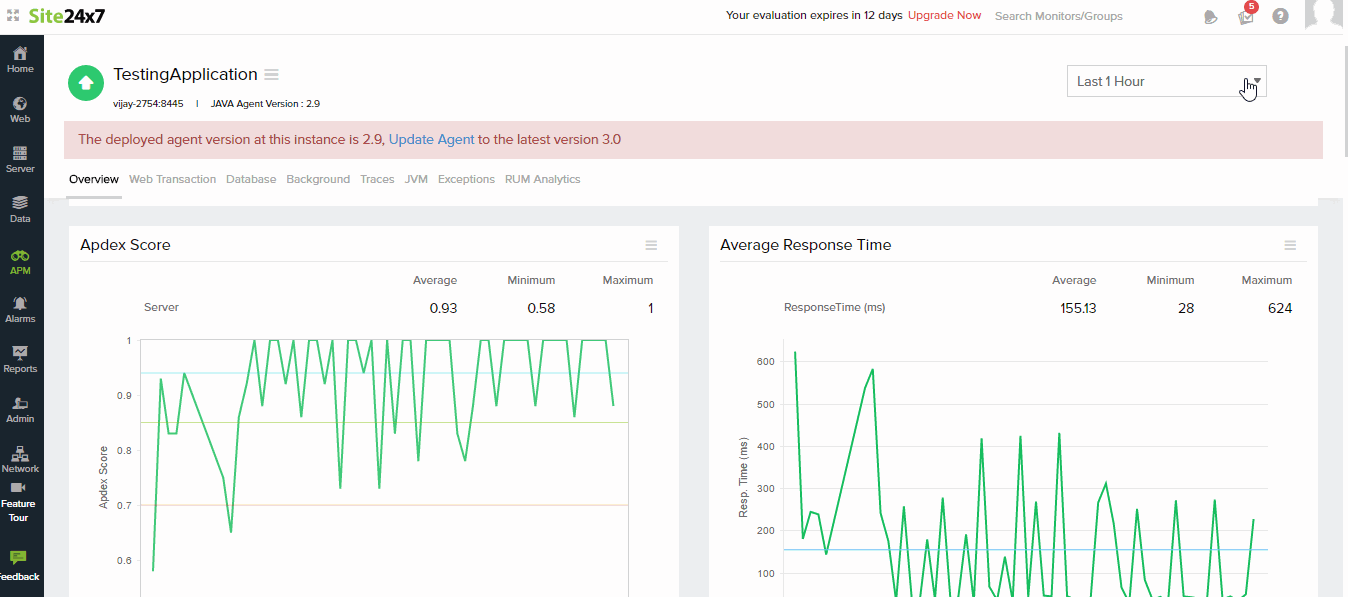Image resolution: width=1348 pixels, height=597 pixels.
Task: Open Apdex Score panel options menu
Action: coord(651,245)
